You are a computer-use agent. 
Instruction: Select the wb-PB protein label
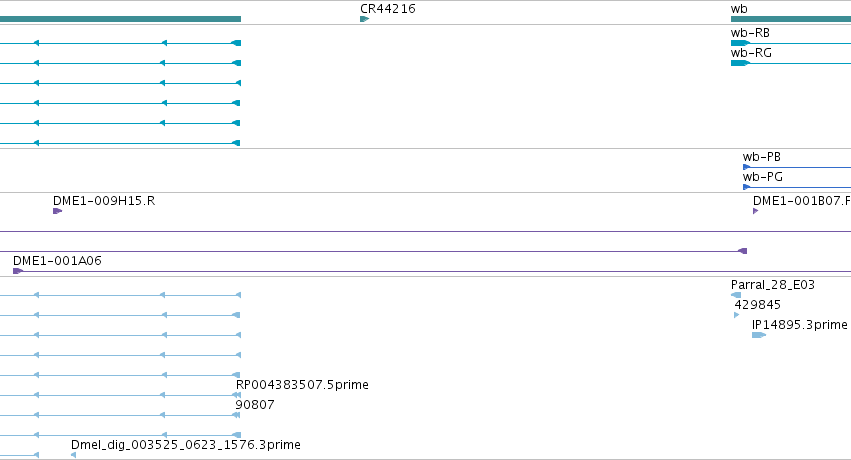click(x=761, y=157)
